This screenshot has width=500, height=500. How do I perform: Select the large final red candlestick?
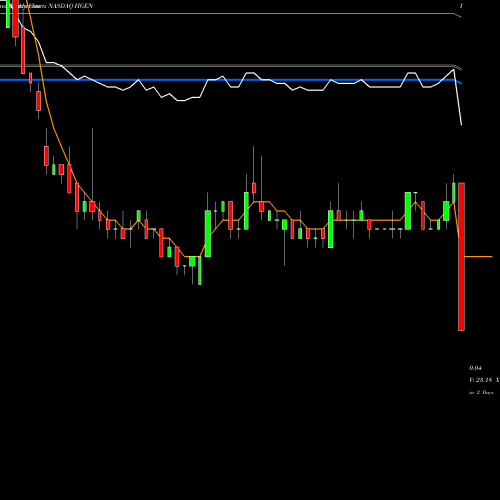pyautogui.click(x=461, y=257)
